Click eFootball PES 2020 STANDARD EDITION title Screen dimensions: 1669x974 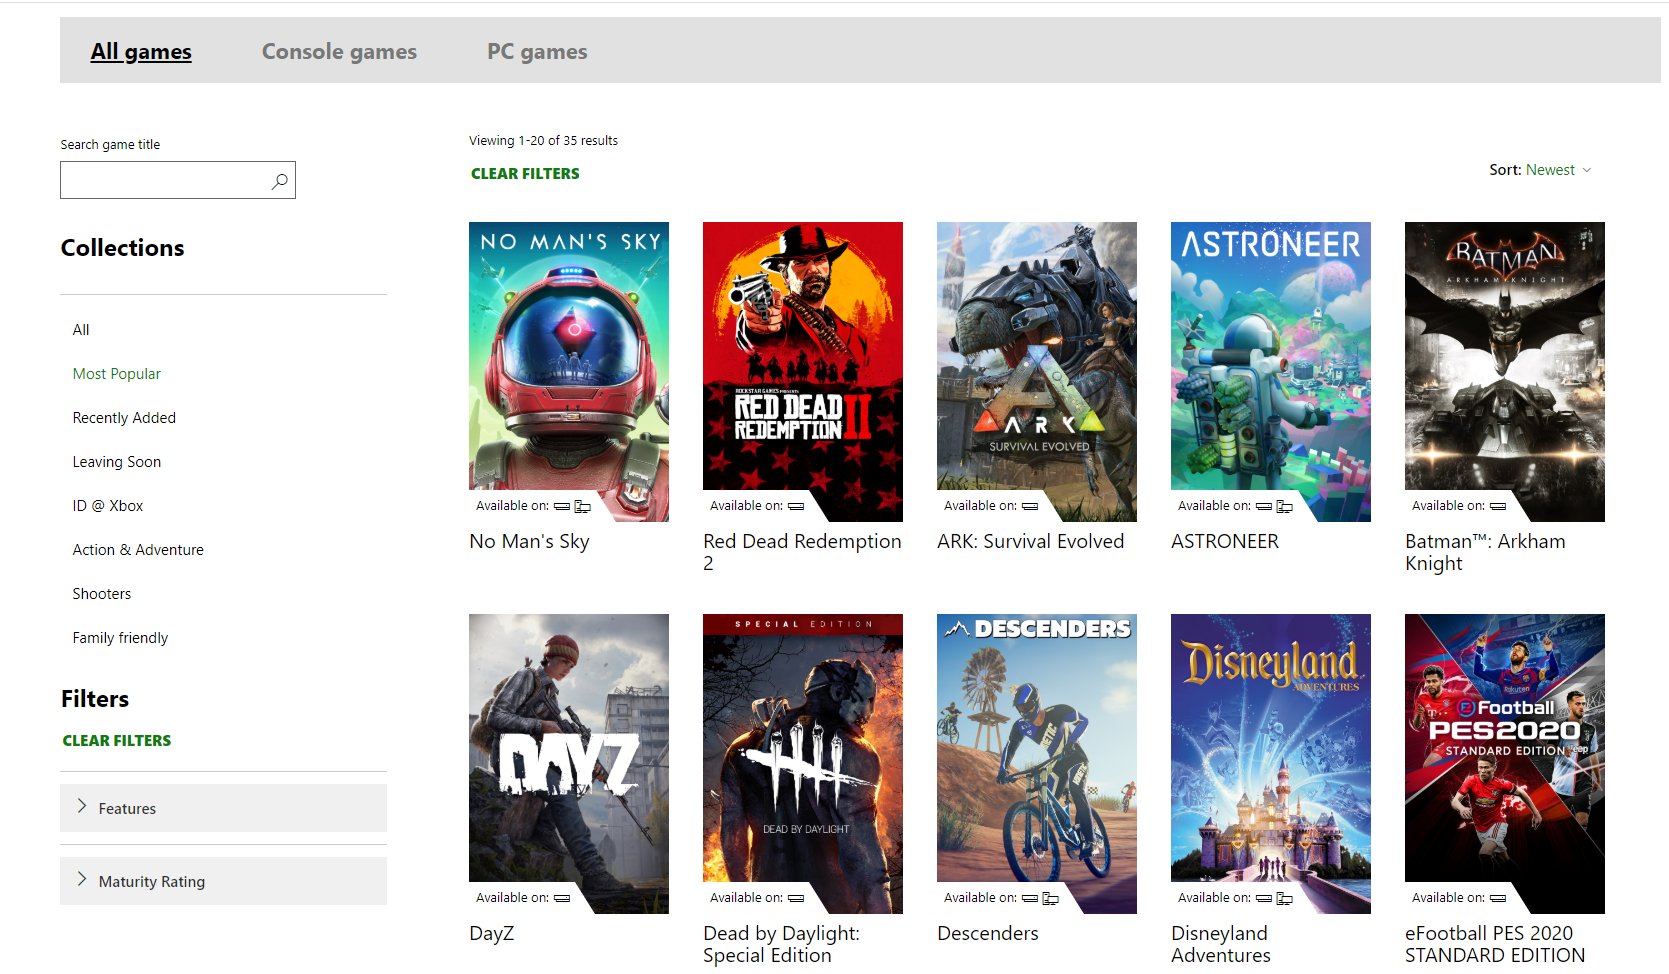click(x=1494, y=944)
